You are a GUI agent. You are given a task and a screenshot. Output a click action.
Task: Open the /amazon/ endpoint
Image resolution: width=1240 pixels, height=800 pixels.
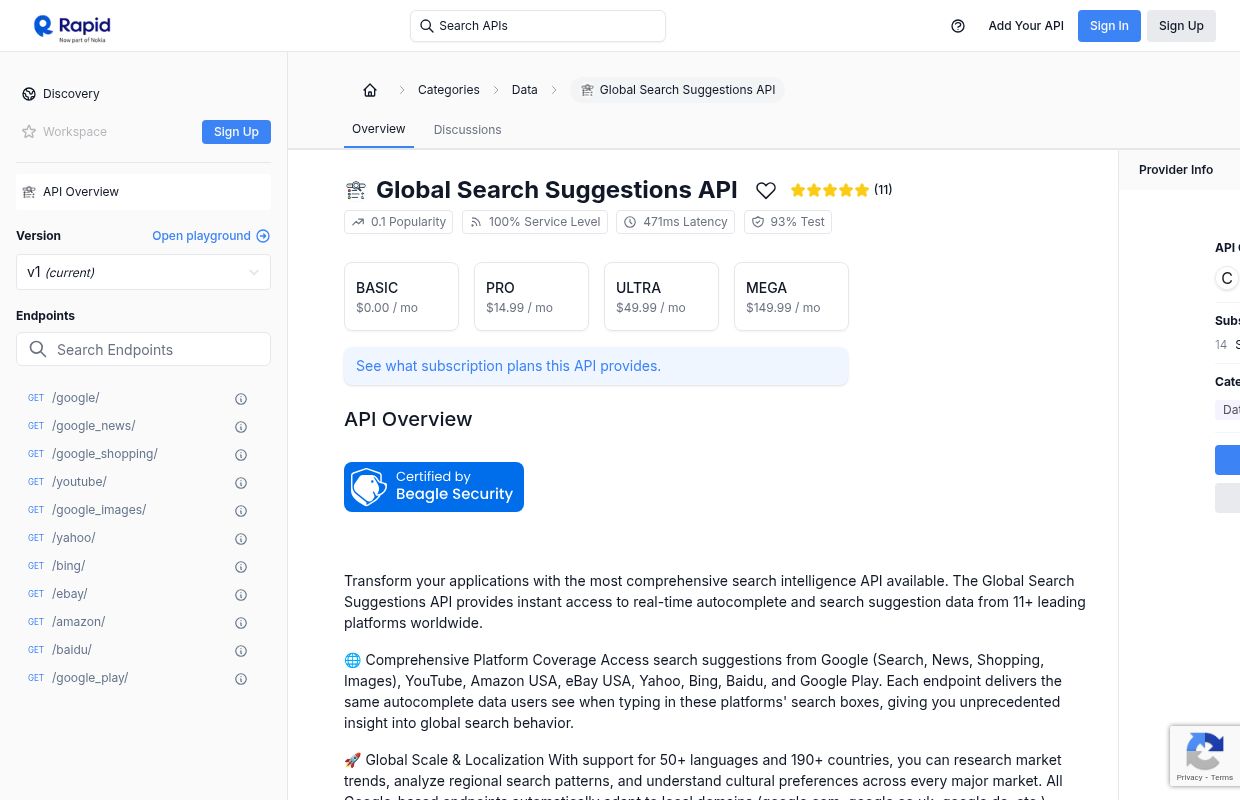click(x=79, y=622)
